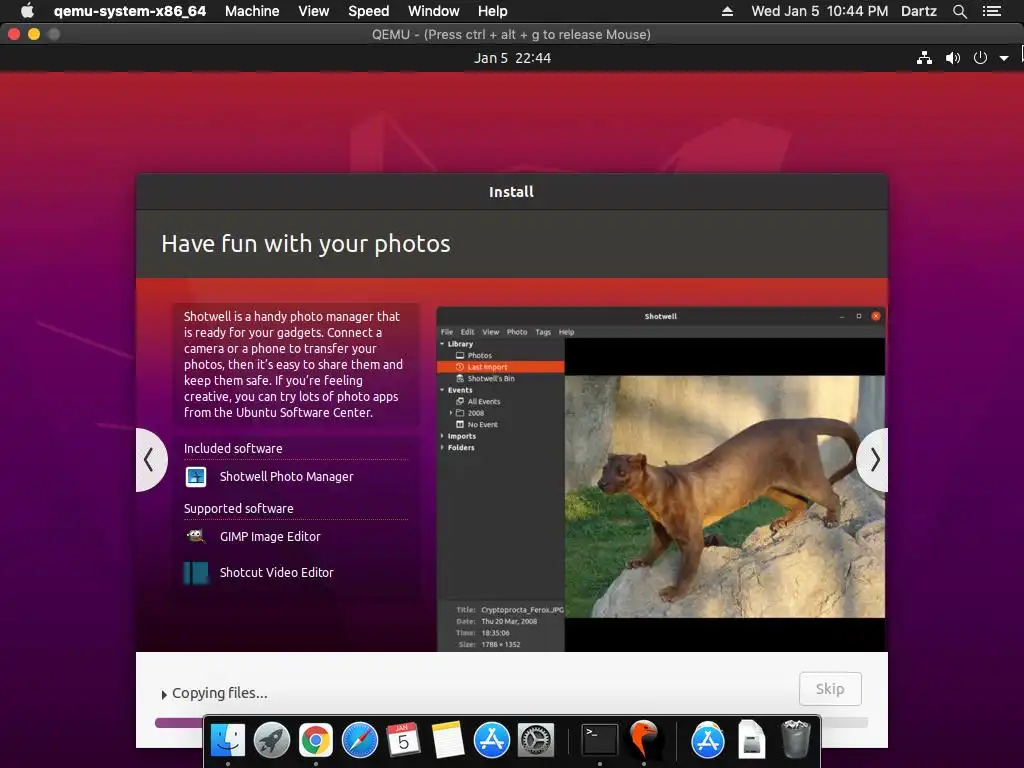Open the Speed menu
This screenshot has width=1024, height=768.
368,11
